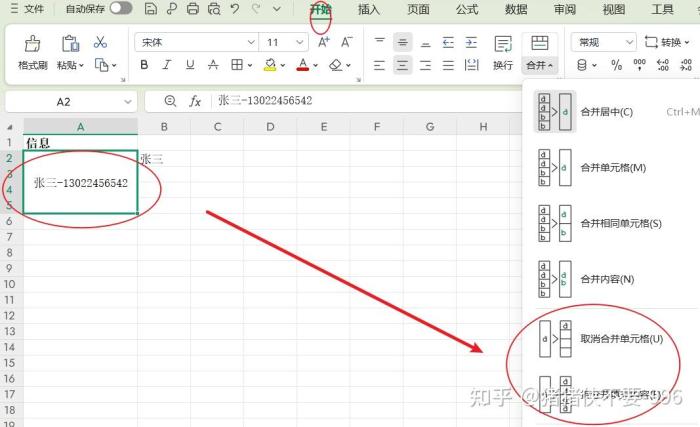The image size is (700, 427).
Task: Apply the yellow fill color bucket
Action: 270,65
